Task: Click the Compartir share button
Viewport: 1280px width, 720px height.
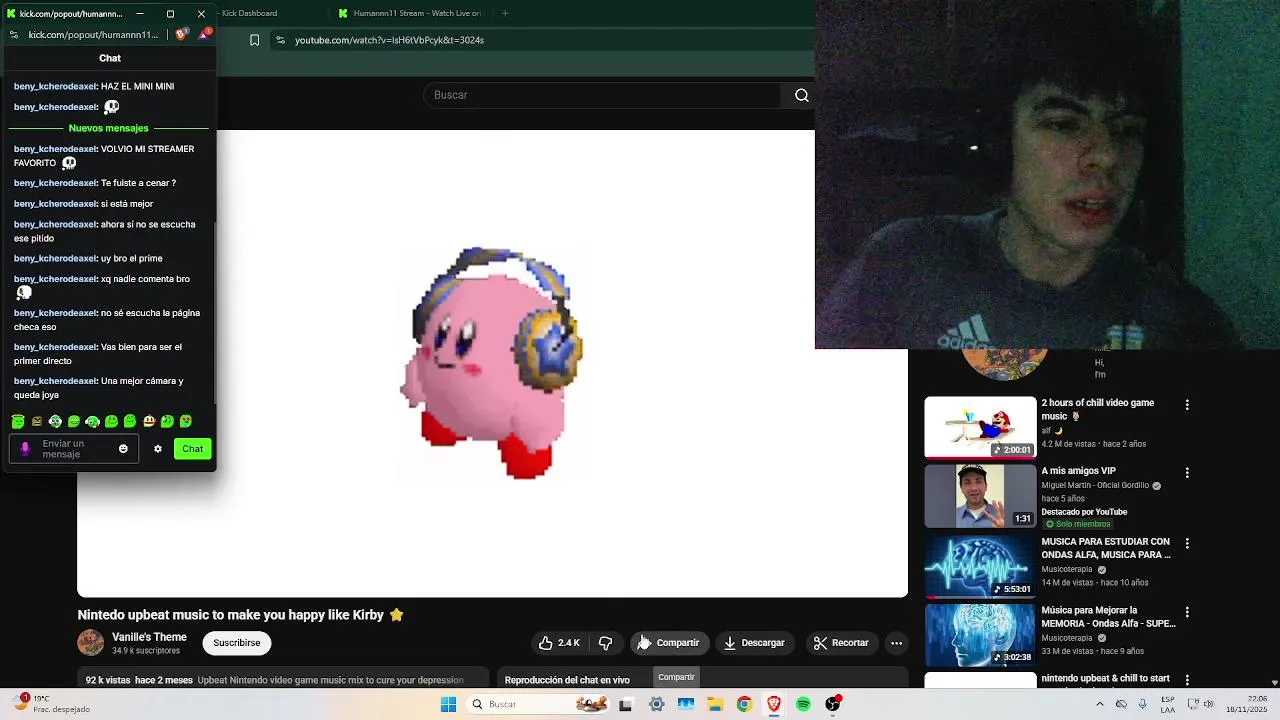Action: point(669,643)
